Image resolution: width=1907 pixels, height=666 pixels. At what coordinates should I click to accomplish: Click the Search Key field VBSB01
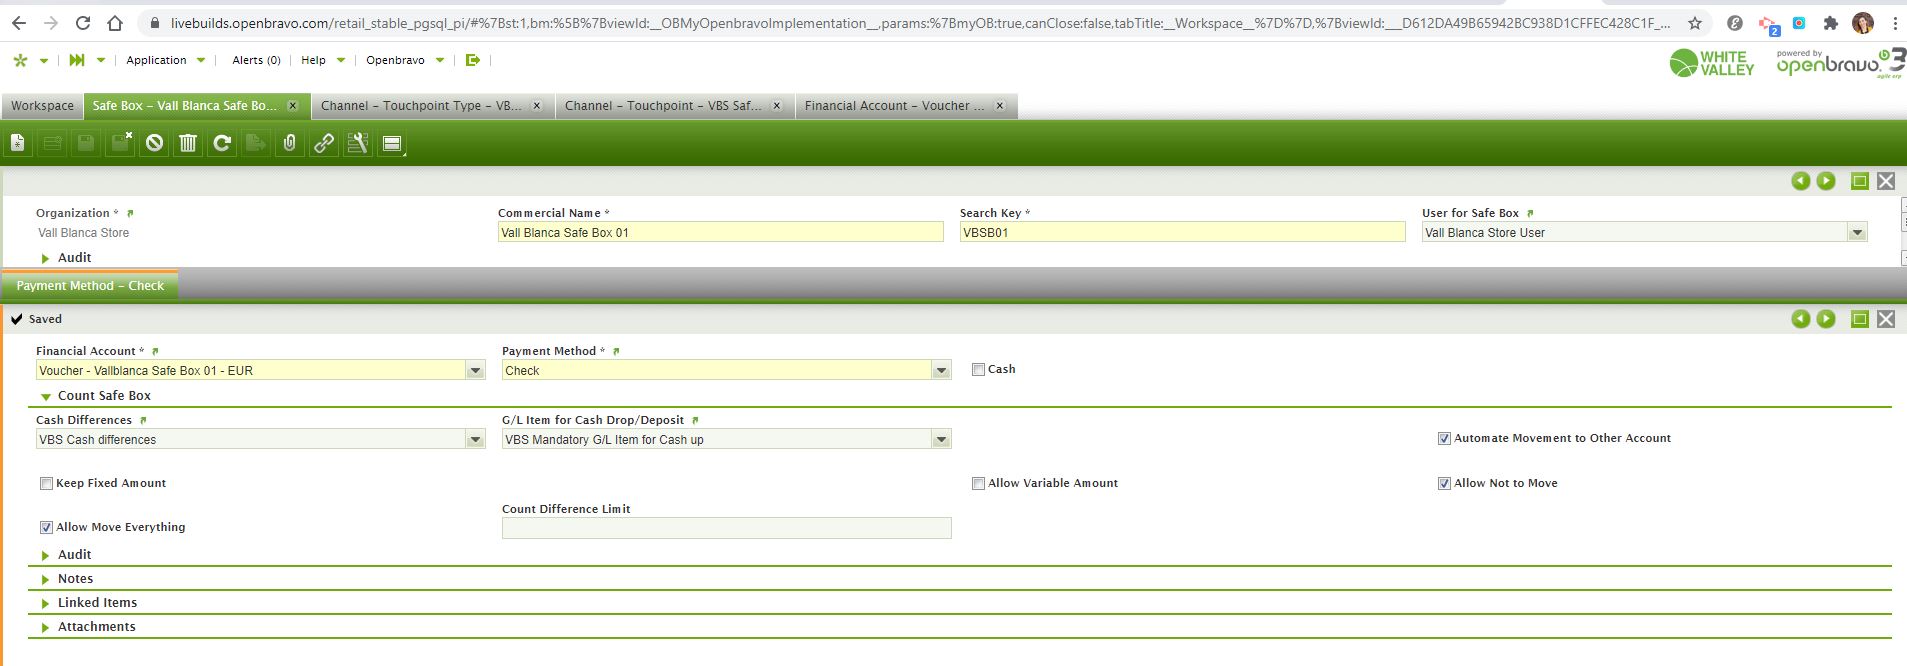pos(1182,233)
